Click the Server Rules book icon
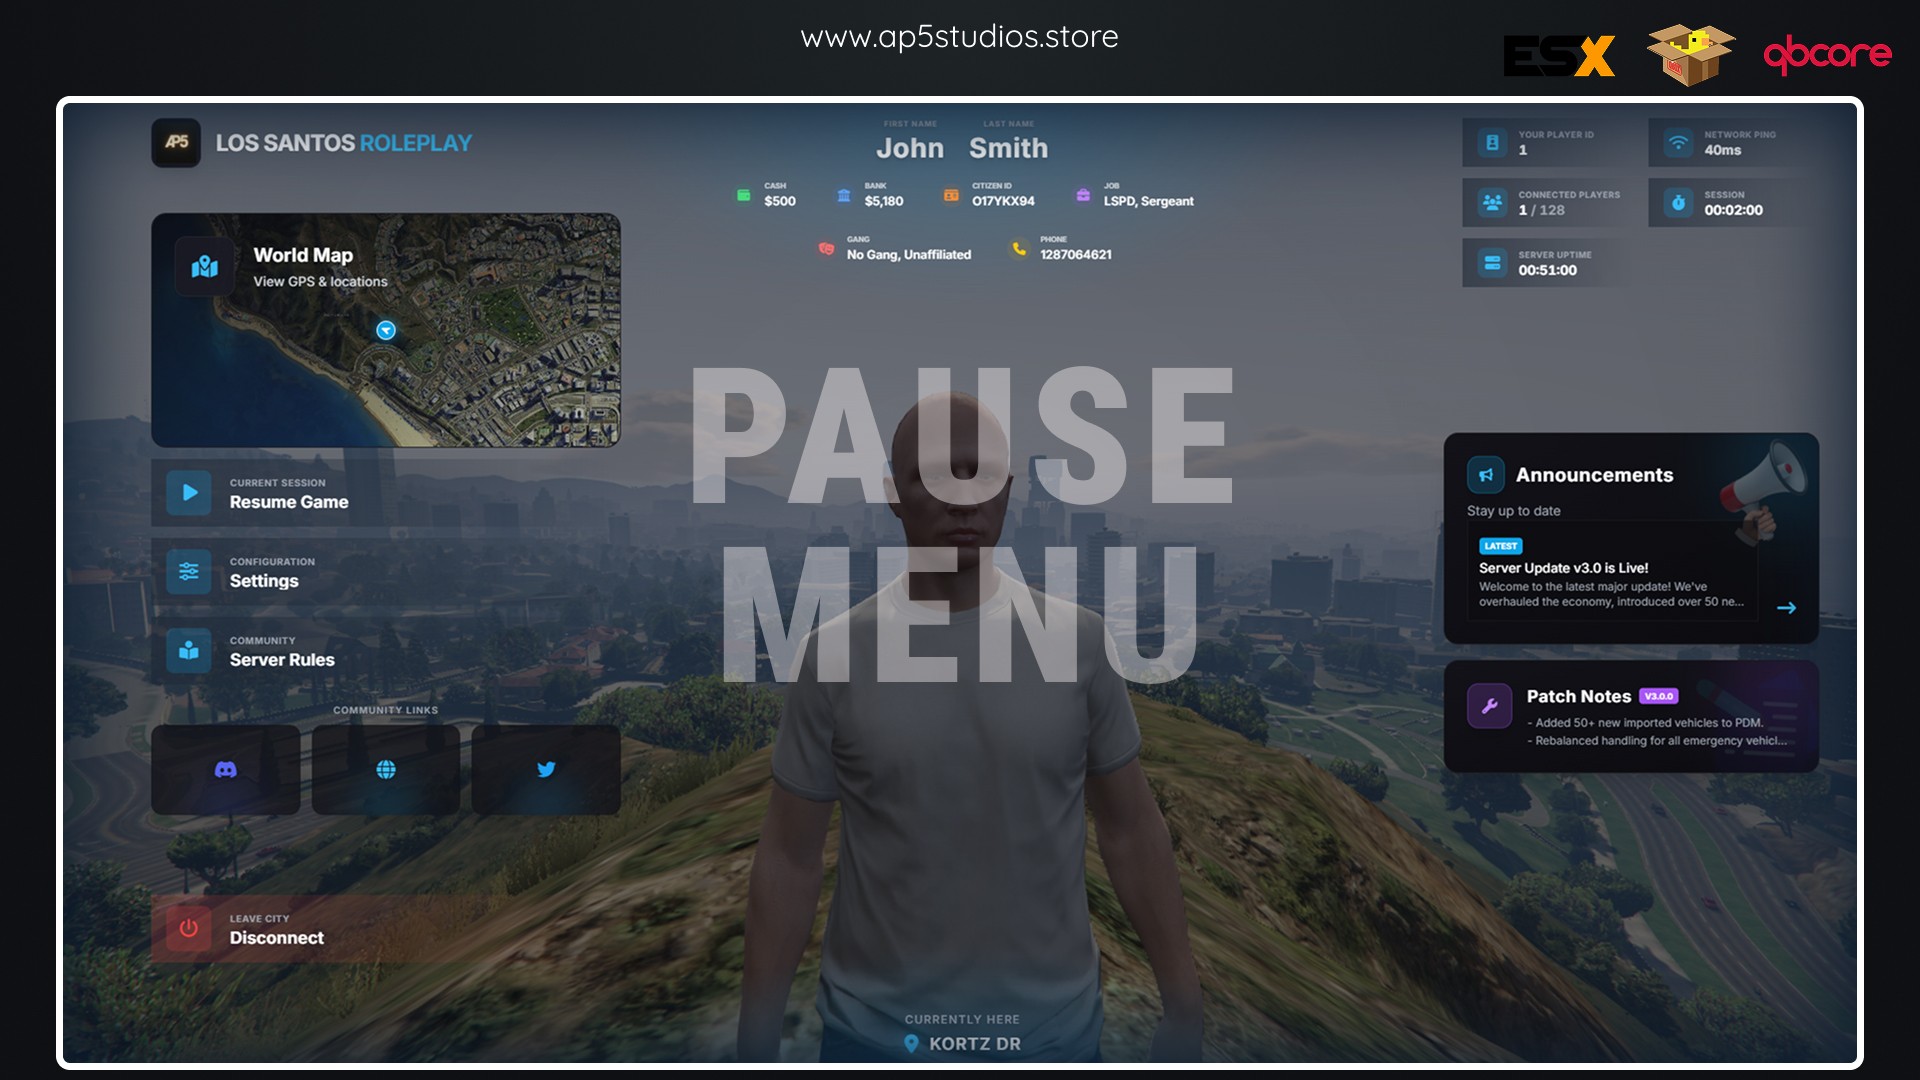This screenshot has height=1080, width=1920. (x=189, y=650)
